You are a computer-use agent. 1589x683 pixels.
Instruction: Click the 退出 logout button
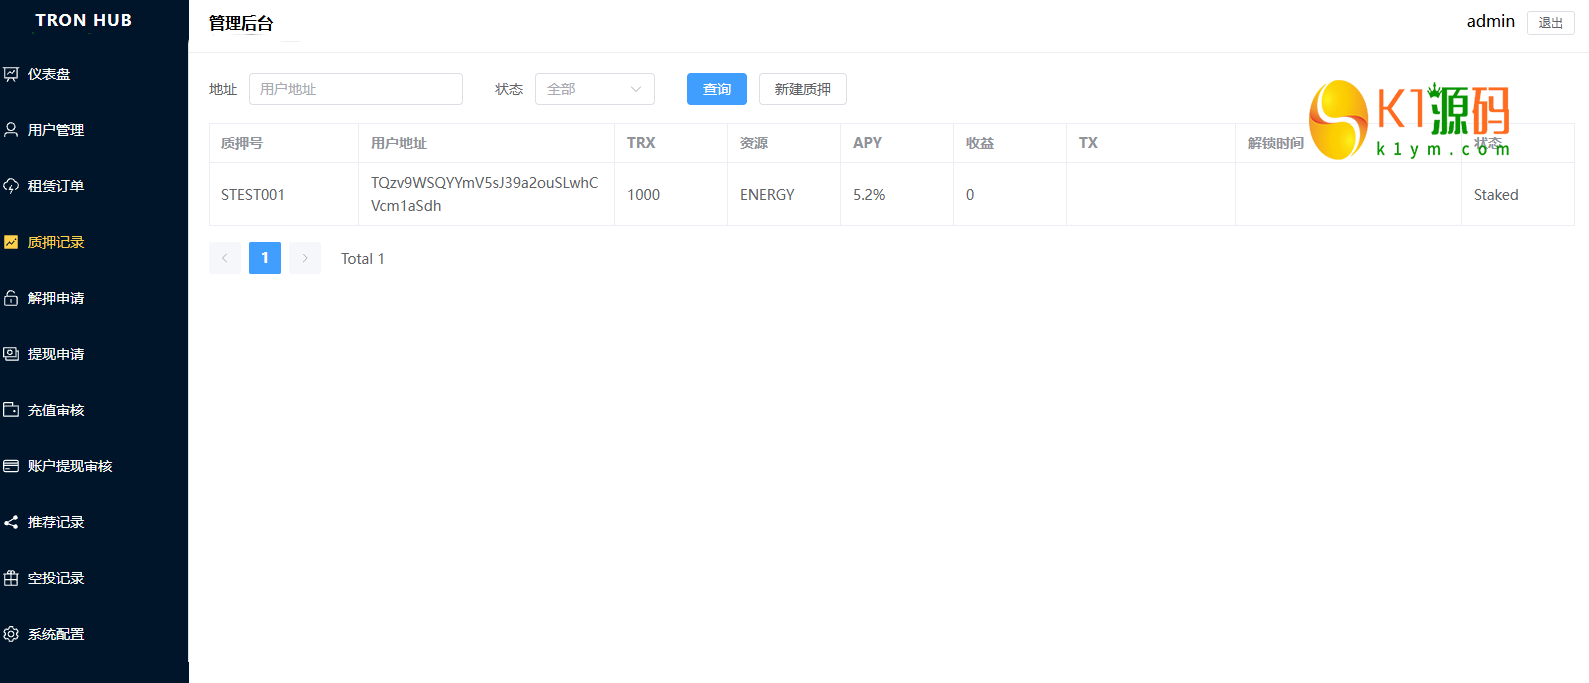coord(1551,23)
